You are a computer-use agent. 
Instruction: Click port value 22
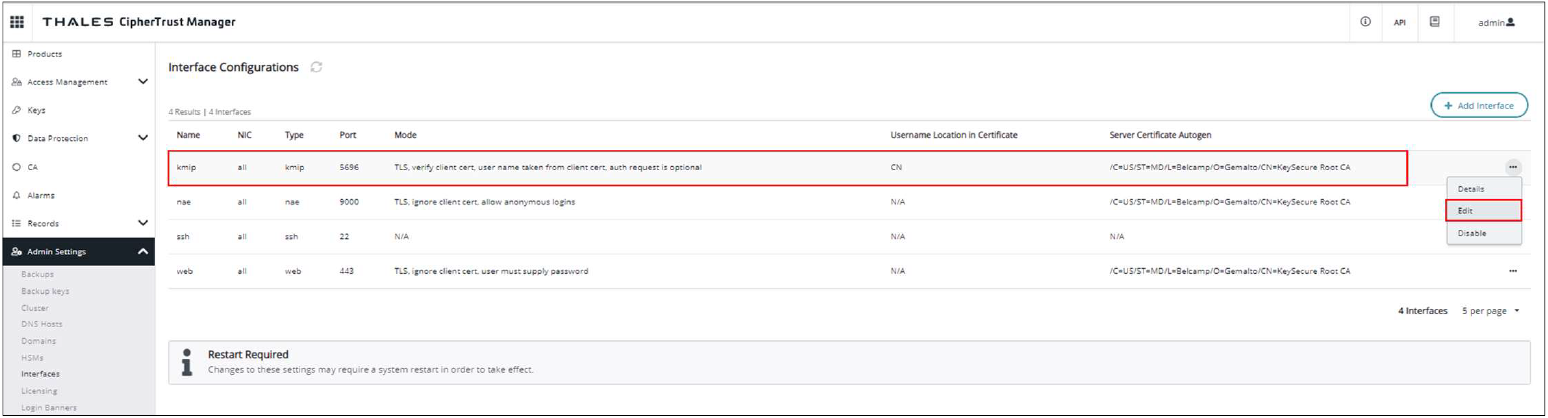345,236
